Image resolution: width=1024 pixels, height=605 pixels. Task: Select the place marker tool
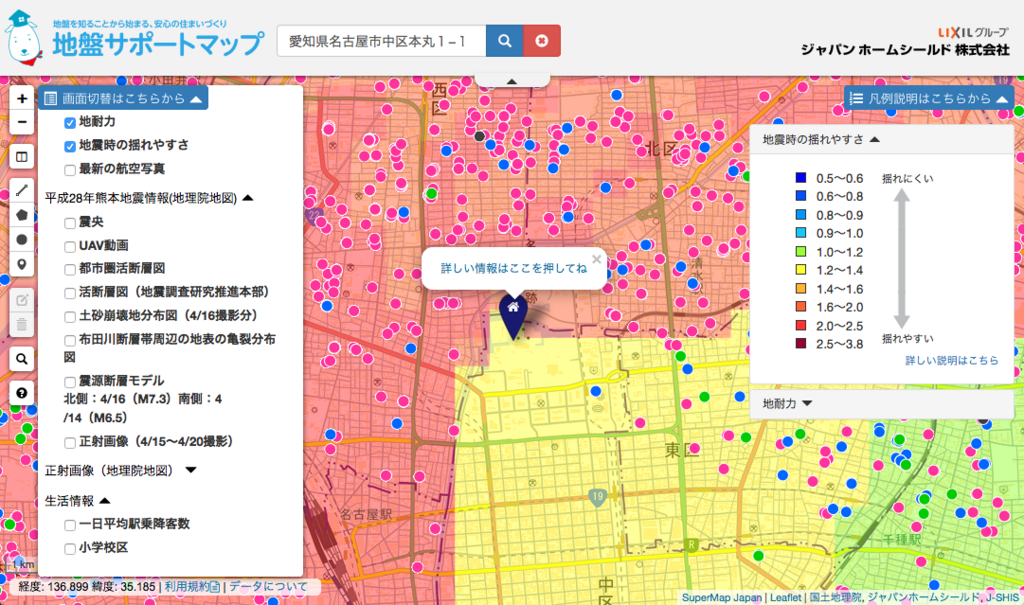pos(22,265)
